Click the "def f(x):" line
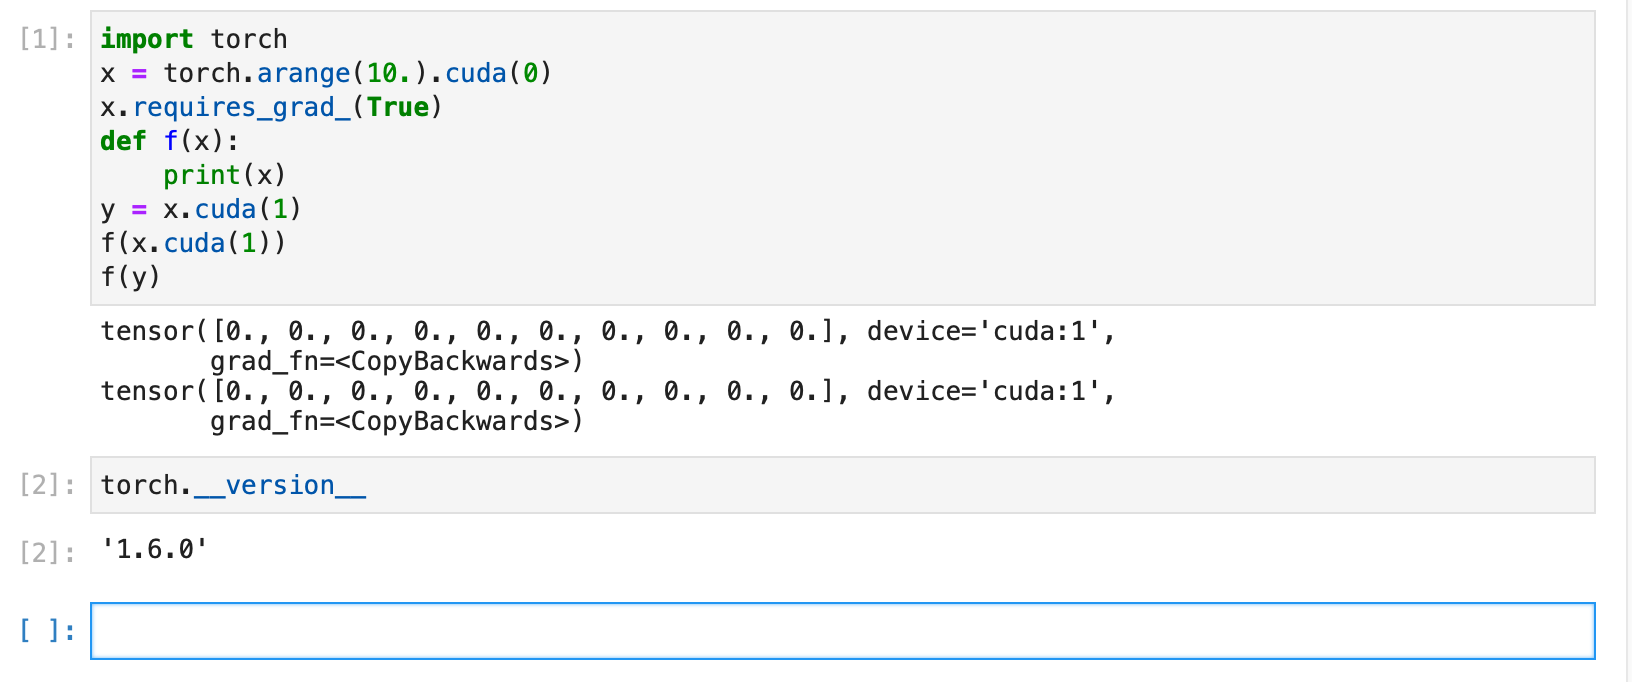The width and height of the screenshot is (1632, 682). pyautogui.click(x=169, y=141)
